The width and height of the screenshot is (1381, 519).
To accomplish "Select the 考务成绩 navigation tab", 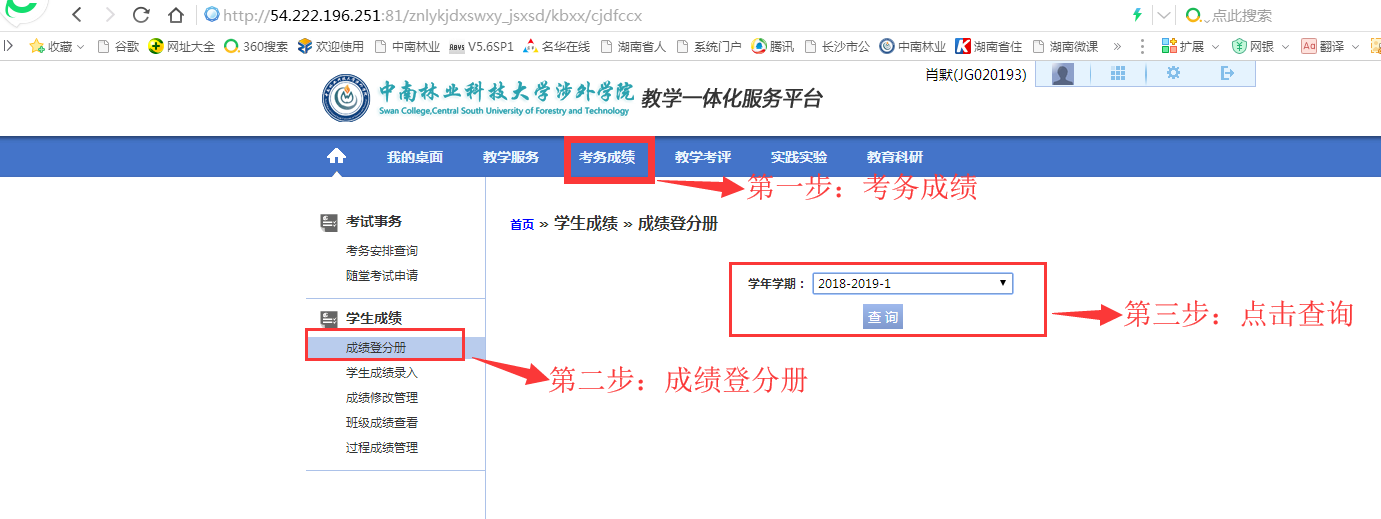I will [x=607, y=157].
